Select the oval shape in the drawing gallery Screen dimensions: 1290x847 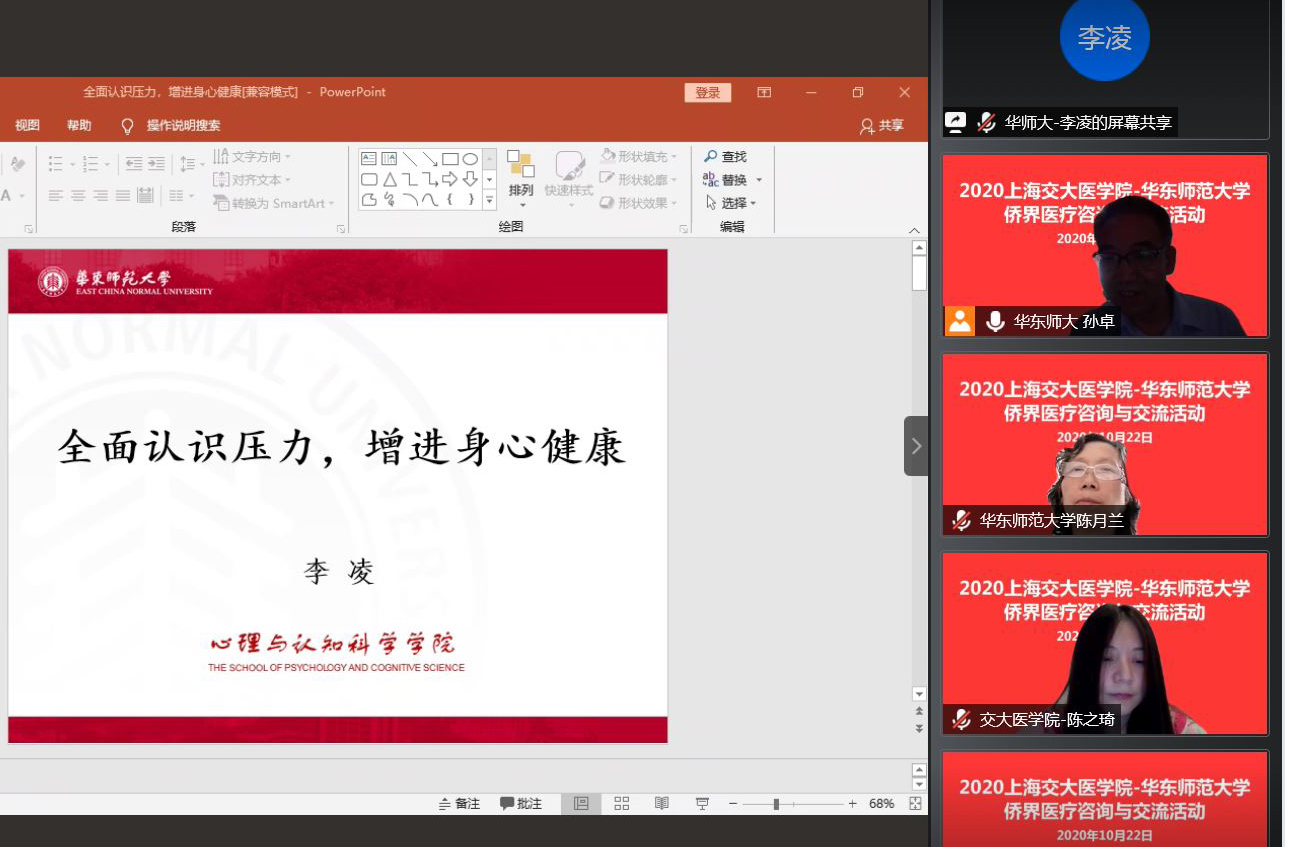point(470,159)
